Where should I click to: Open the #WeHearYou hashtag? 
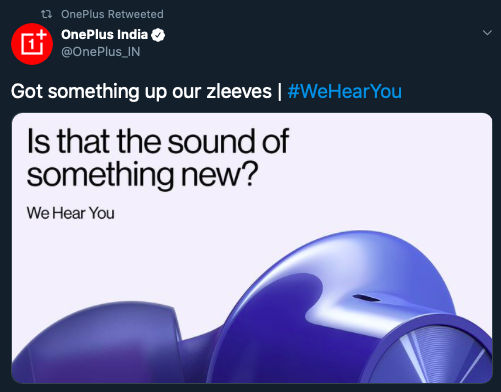[345, 91]
